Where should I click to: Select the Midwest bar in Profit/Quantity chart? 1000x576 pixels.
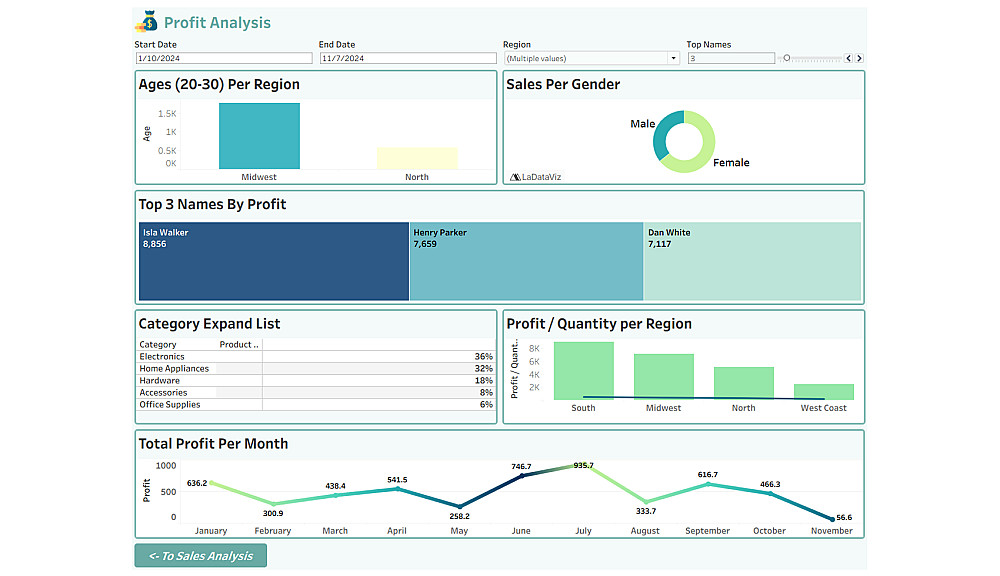pyautogui.click(x=664, y=377)
